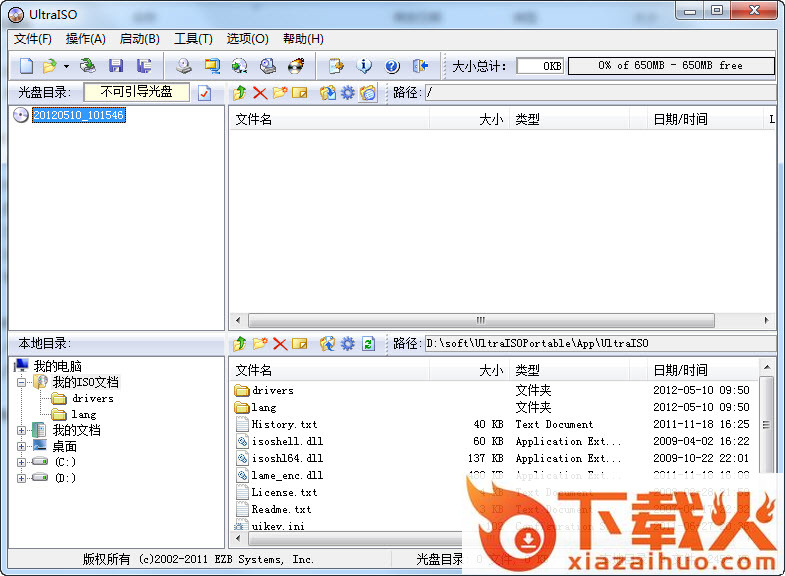The height and width of the screenshot is (576, 785).
Task: Click the image info icon
Action: tap(364, 66)
